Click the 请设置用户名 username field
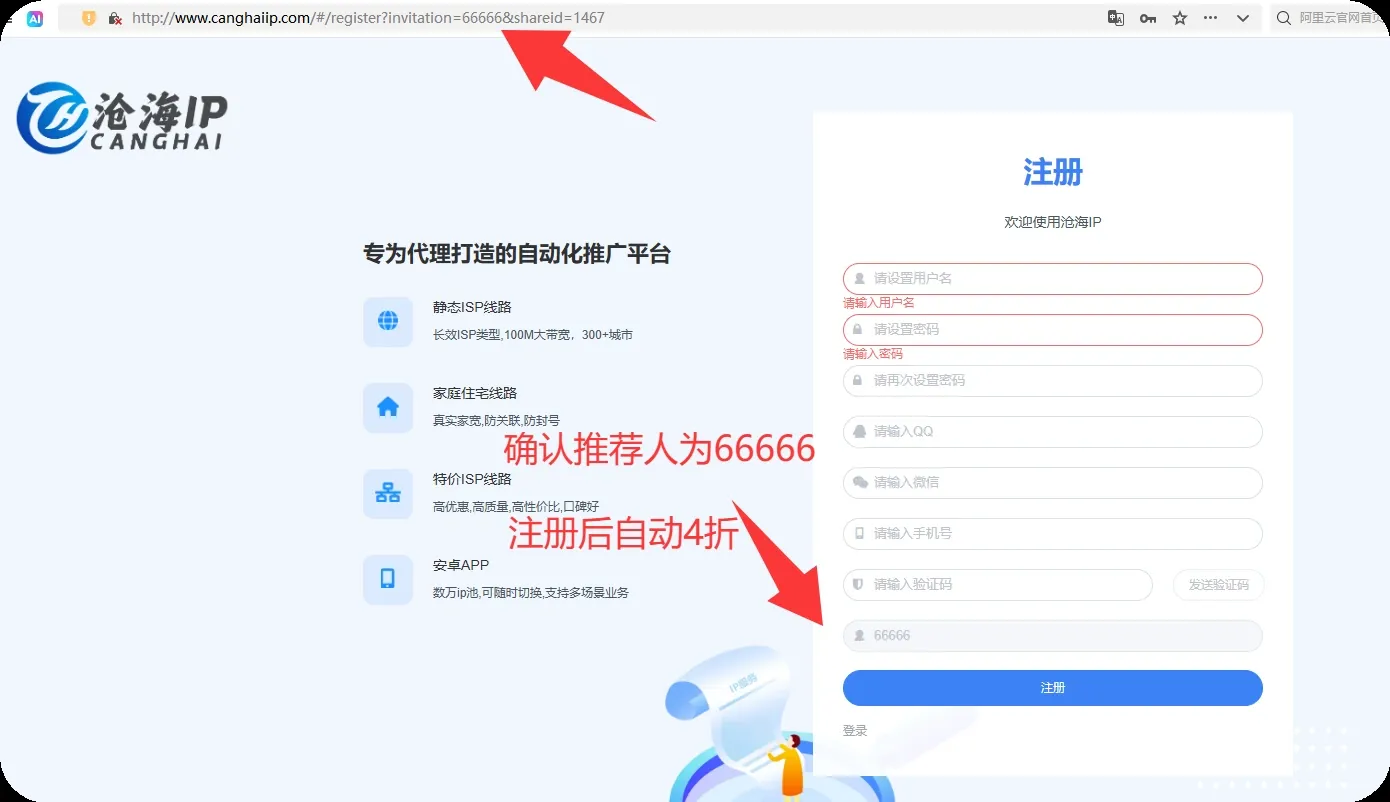Viewport: 1390px width, 802px height. coord(1052,279)
